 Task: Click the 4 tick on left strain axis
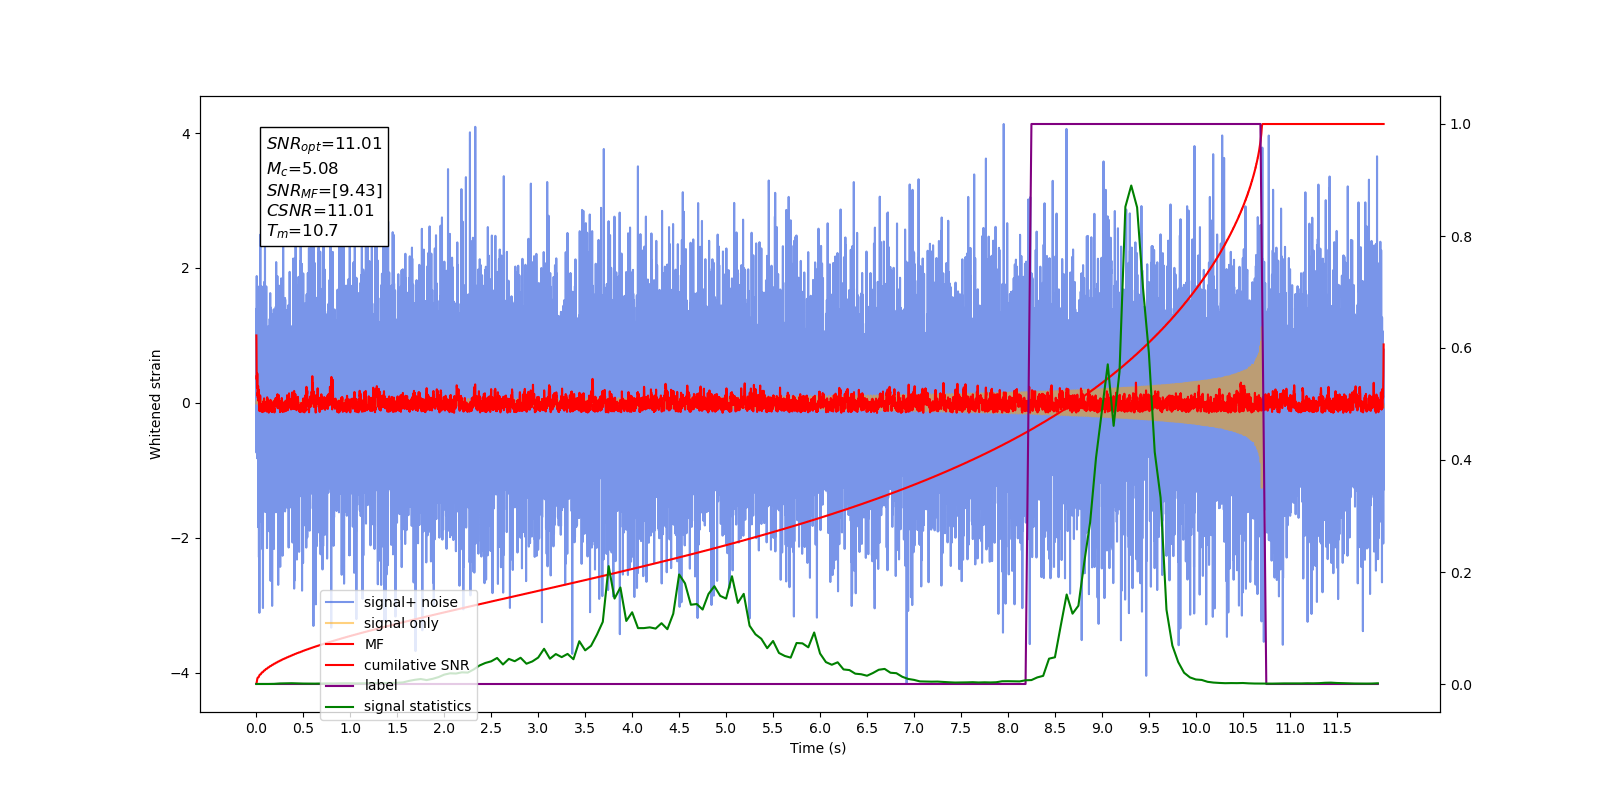coord(185,134)
